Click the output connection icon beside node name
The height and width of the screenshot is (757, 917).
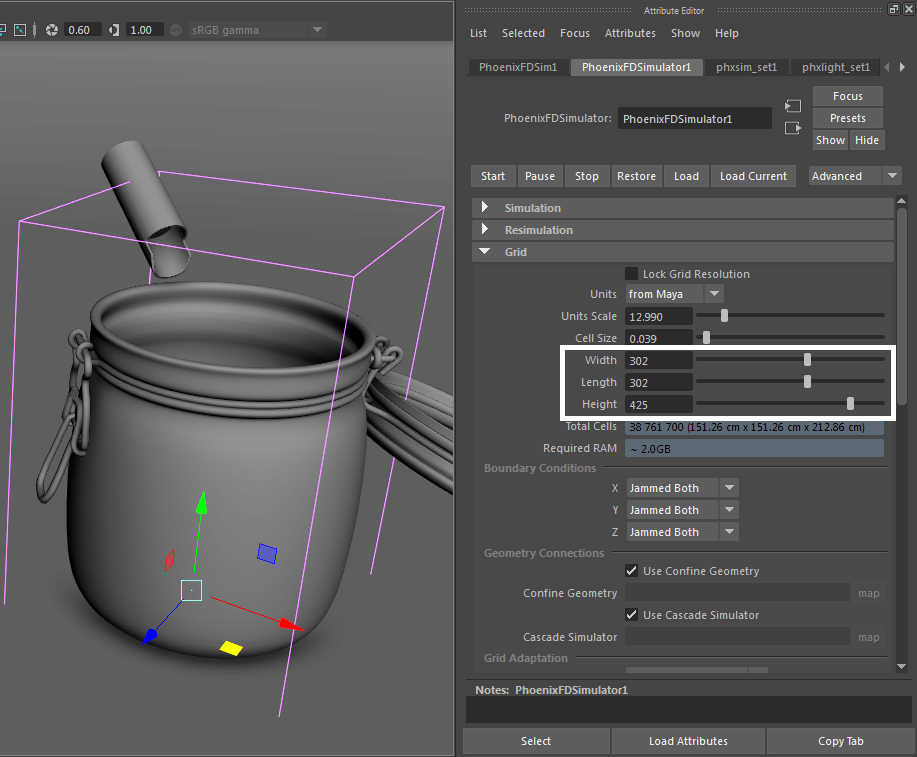792,128
